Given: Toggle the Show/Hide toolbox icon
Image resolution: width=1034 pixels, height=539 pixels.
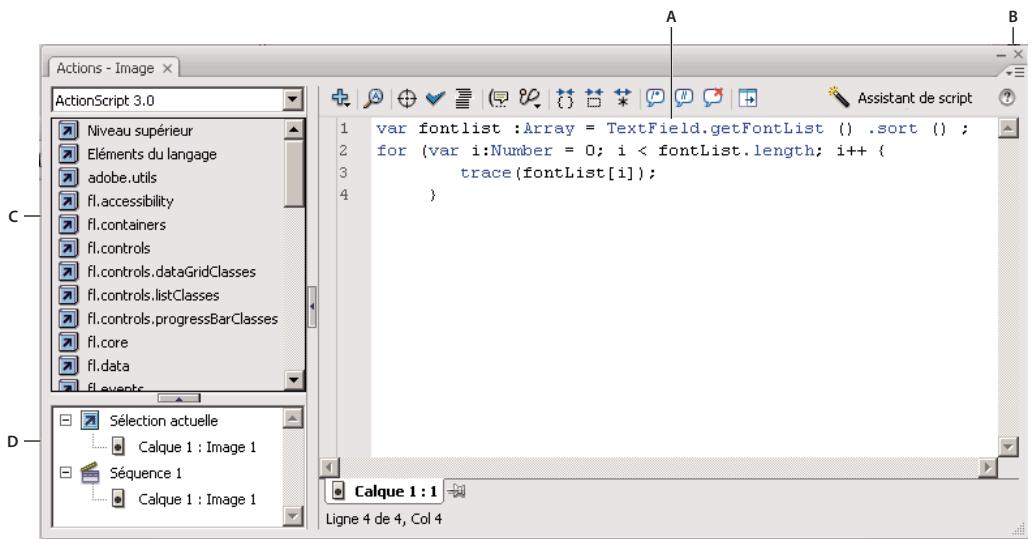Looking at the screenshot, I should pyautogui.click(x=747, y=98).
